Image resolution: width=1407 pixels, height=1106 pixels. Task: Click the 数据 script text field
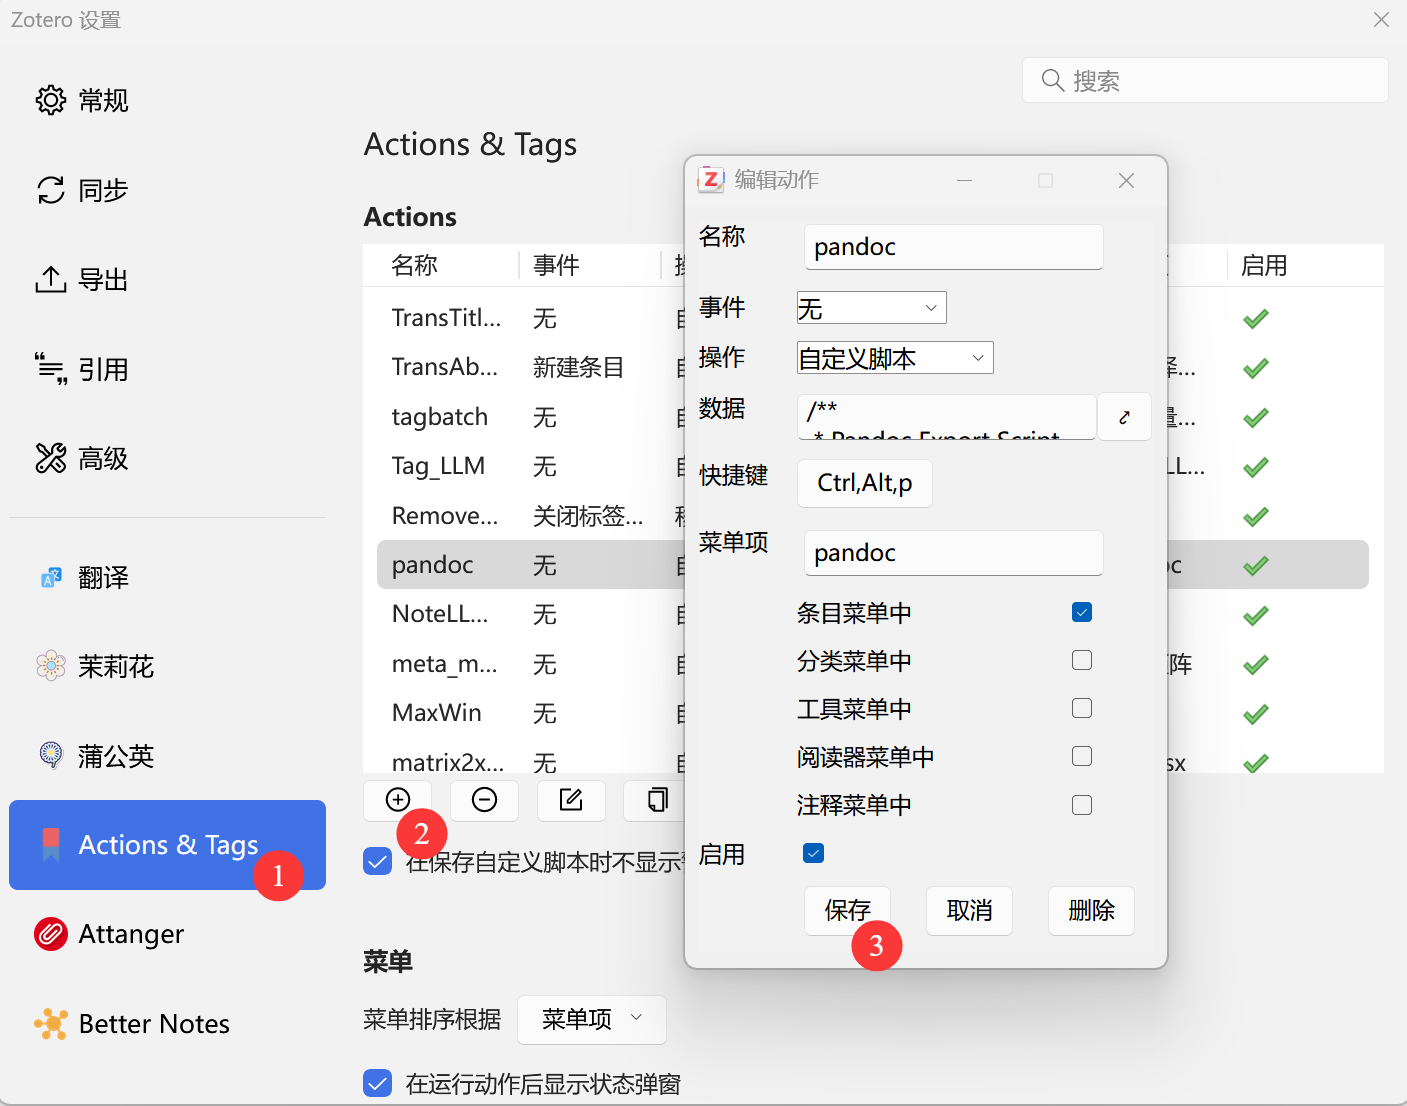pos(946,417)
